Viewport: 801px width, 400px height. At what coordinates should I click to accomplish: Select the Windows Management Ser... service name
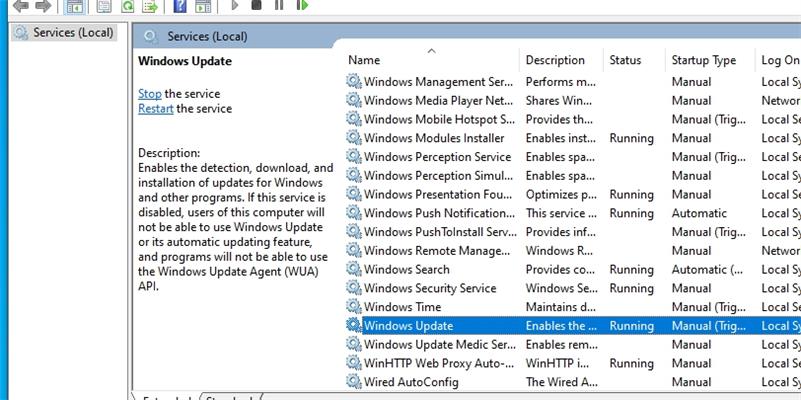point(439,82)
